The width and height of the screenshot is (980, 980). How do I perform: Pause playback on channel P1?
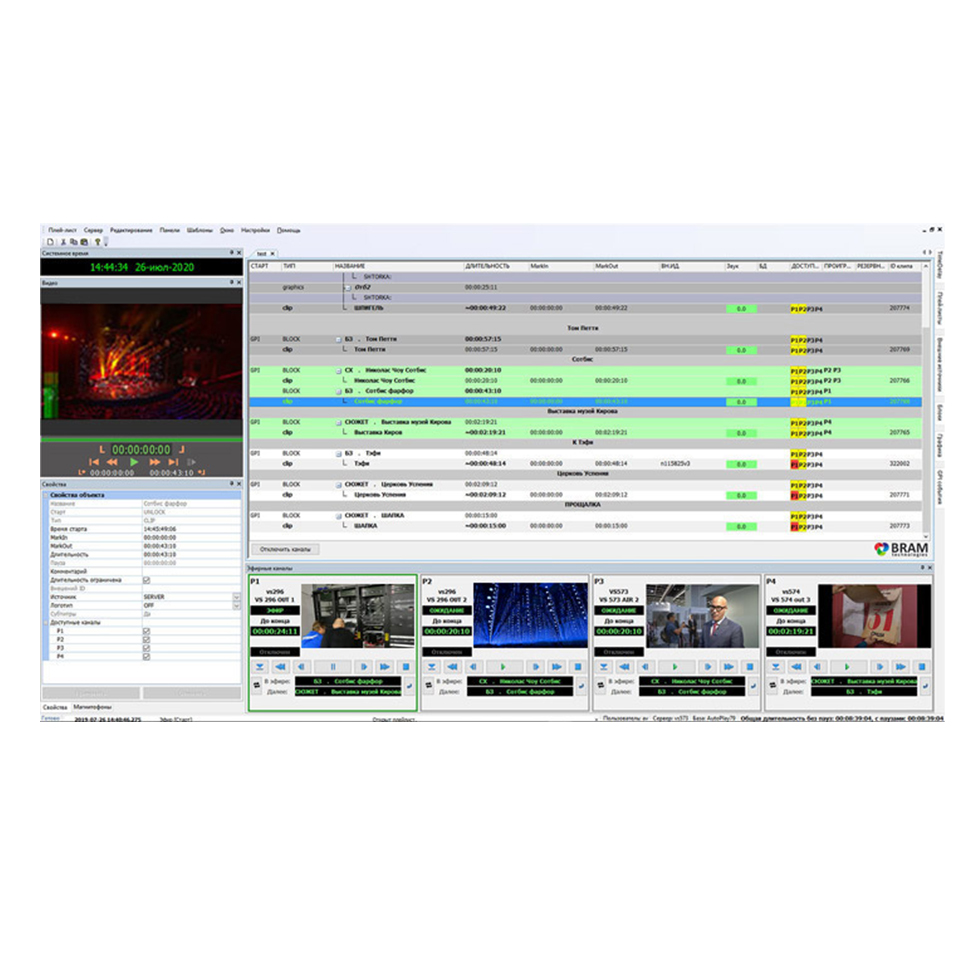coord(333,666)
